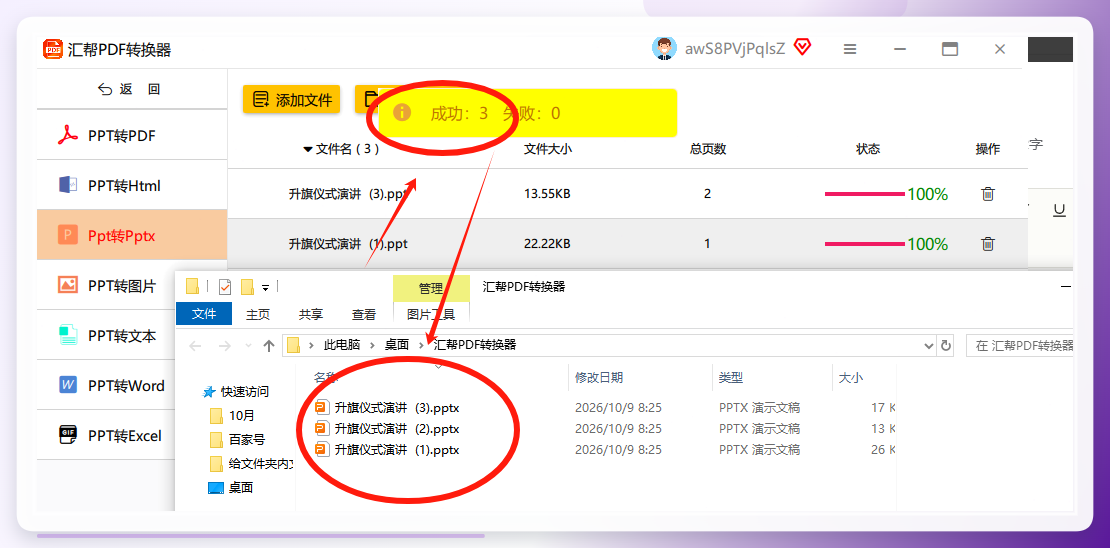Click the 状态 column header
This screenshot has width=1110, height=548.
point(868,149)
